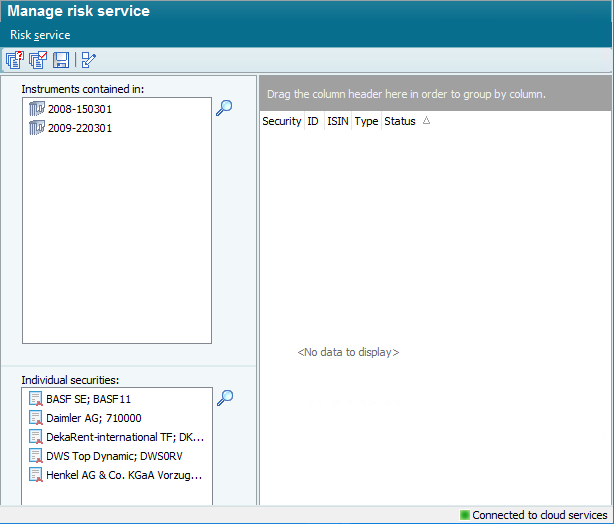Sort by the Security column header
The image size is (614, 524).
pos(281,121)
